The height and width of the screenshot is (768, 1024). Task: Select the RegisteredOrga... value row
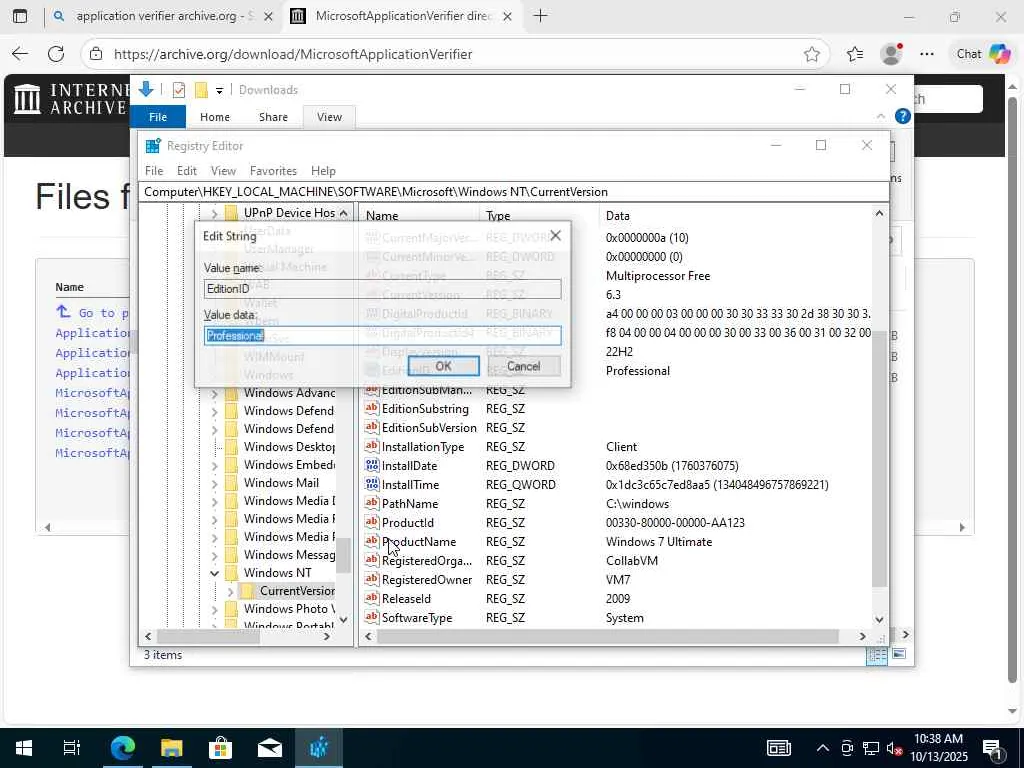click(426, 560)
